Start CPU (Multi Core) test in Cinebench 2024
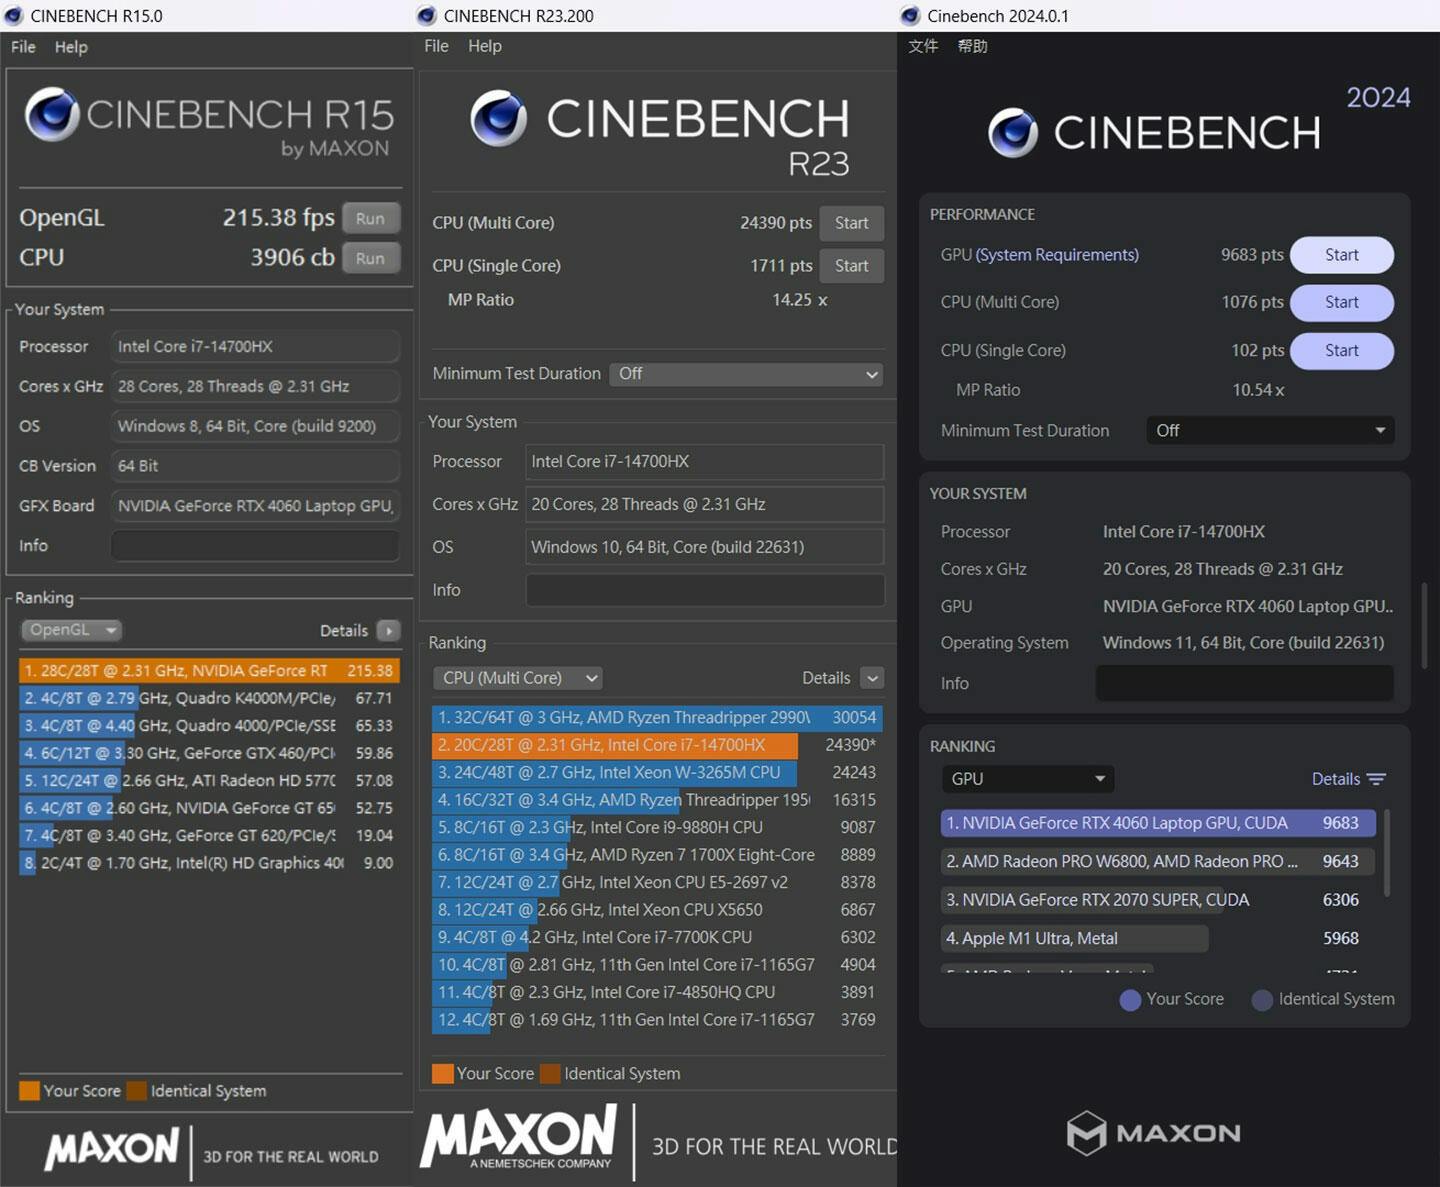1440x1187 pixels. click(1341, 302)
